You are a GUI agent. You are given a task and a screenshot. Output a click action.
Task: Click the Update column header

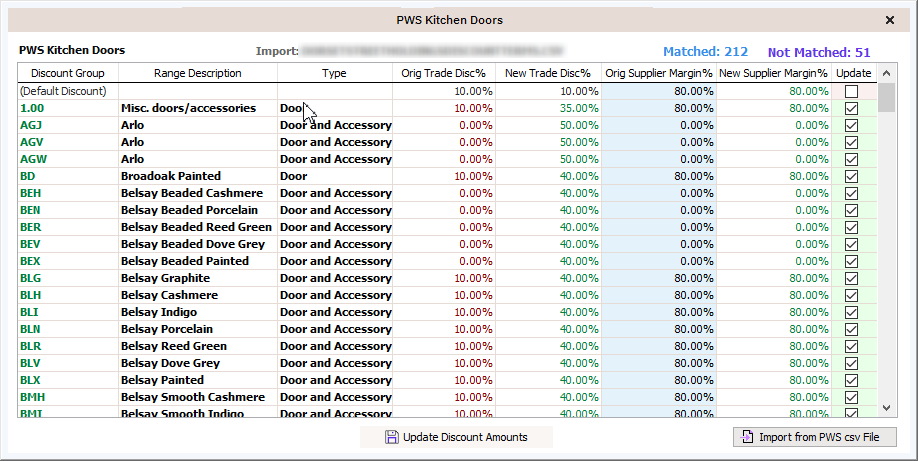click(x=854, y=73)
